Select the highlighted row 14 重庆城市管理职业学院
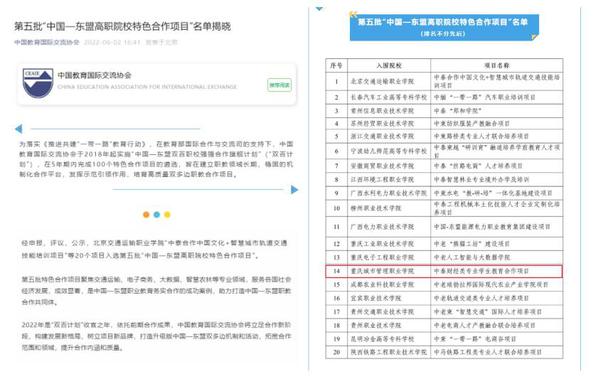The height and width of the screenshot is (384, 598). 444,271
